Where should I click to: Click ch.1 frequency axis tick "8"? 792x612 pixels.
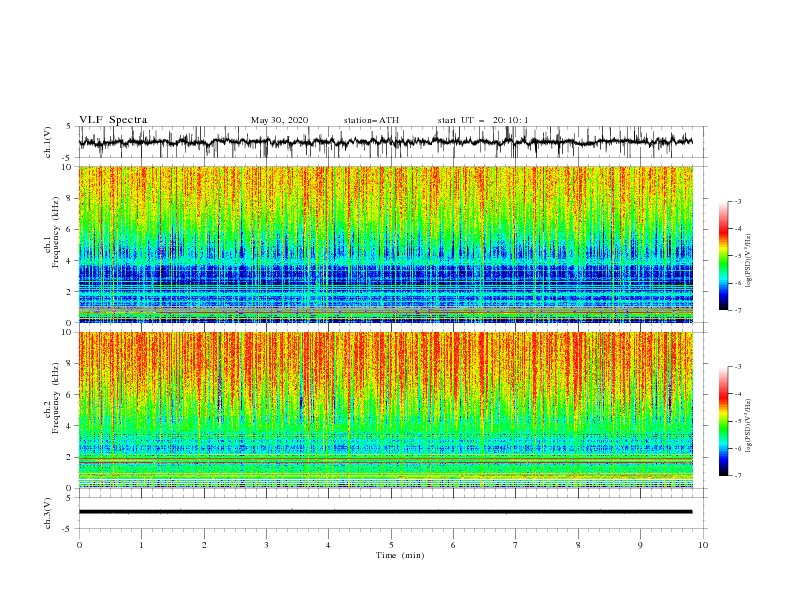(70, 198)
